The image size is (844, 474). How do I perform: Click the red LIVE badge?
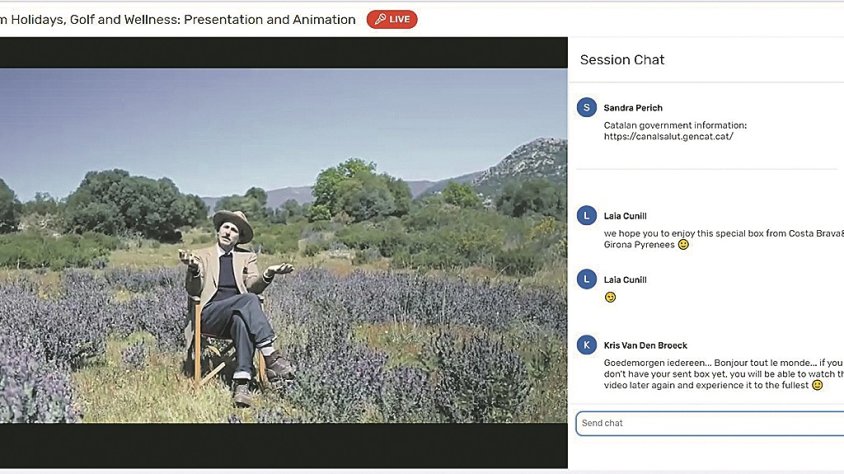click(392, 19)
